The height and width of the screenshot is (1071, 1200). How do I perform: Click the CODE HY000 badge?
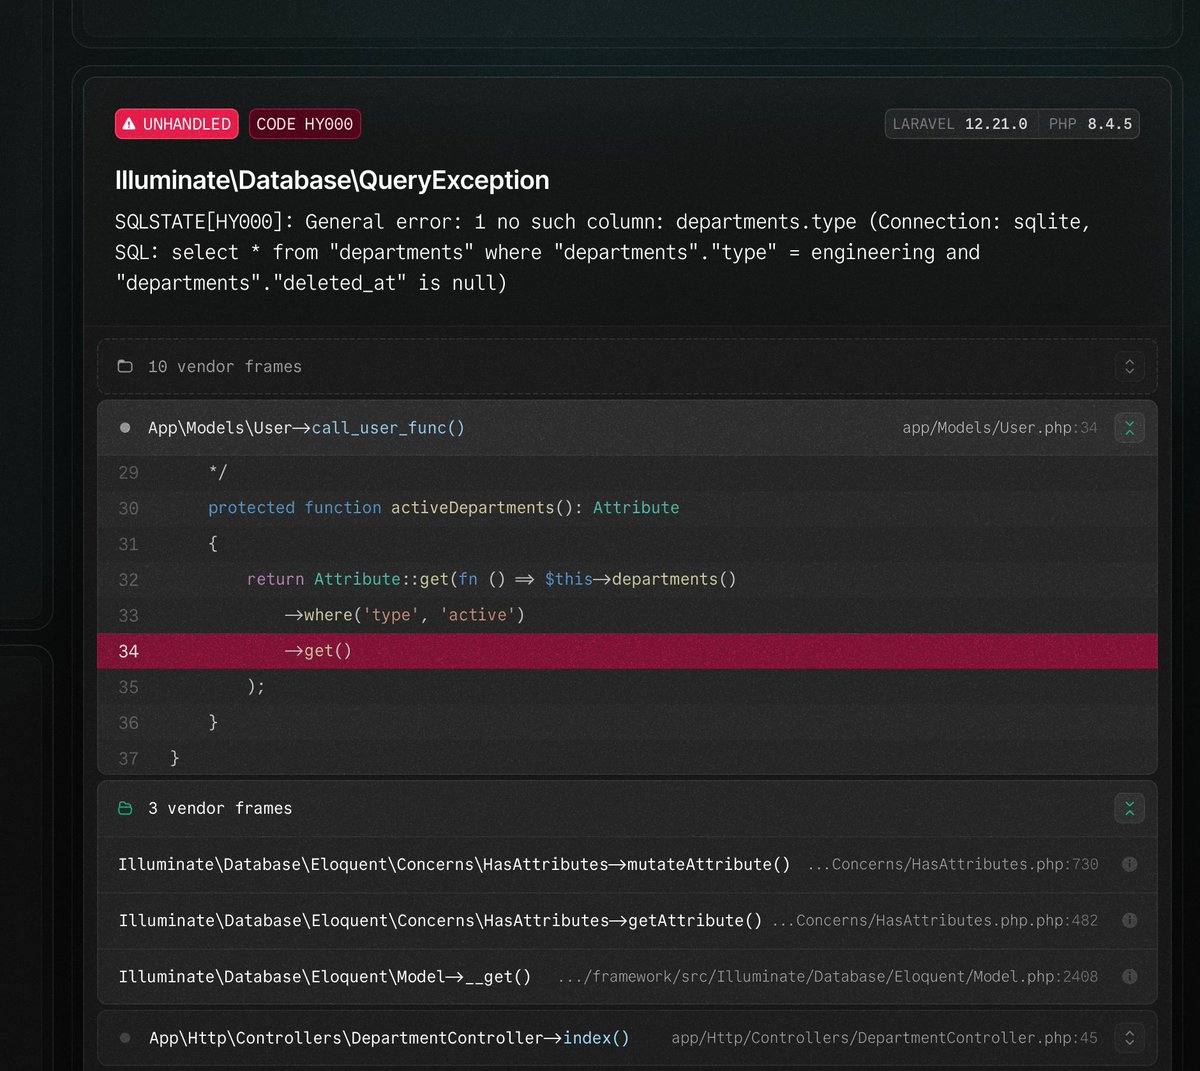pos(305,124)
